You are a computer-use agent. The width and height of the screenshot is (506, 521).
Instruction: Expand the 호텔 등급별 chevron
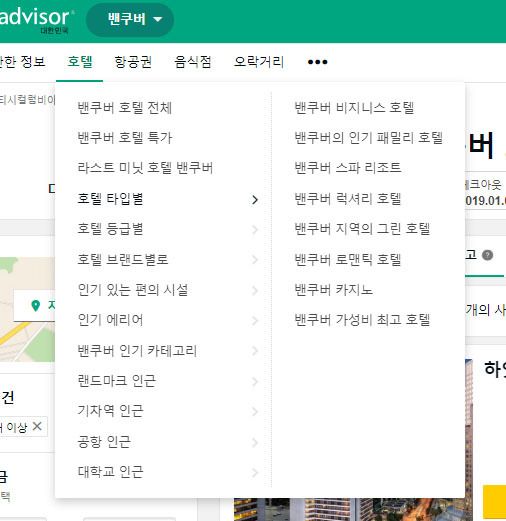[255, 230]
